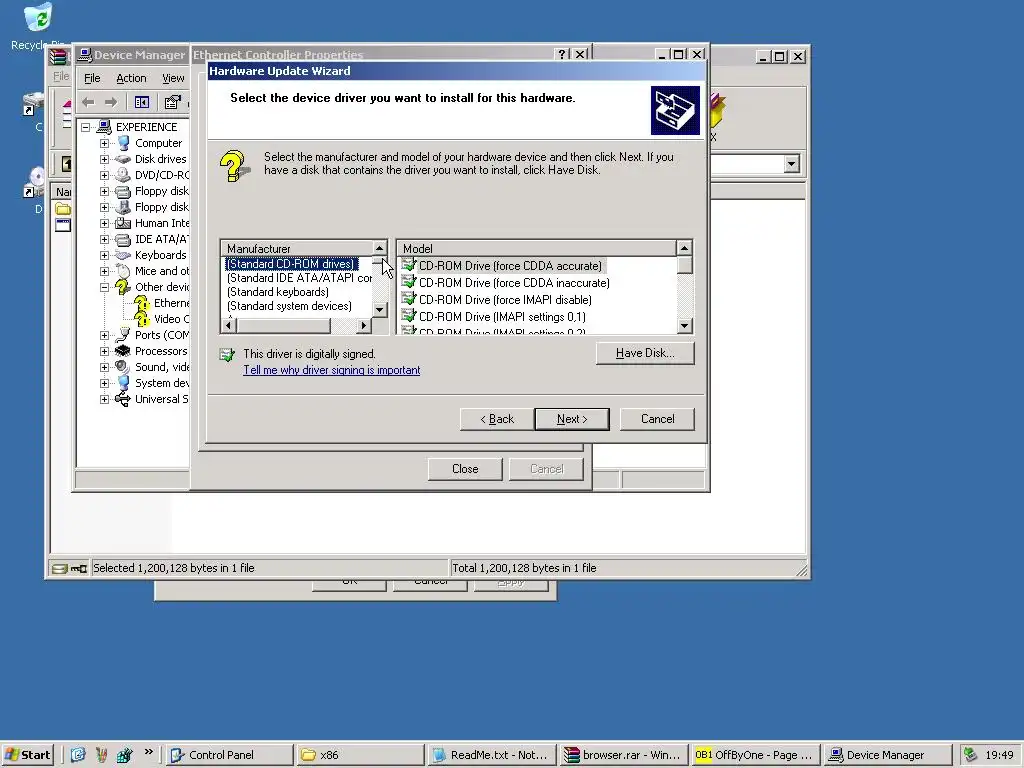Click Device Manager Forward toolbar arrow

tap(111, 102)
